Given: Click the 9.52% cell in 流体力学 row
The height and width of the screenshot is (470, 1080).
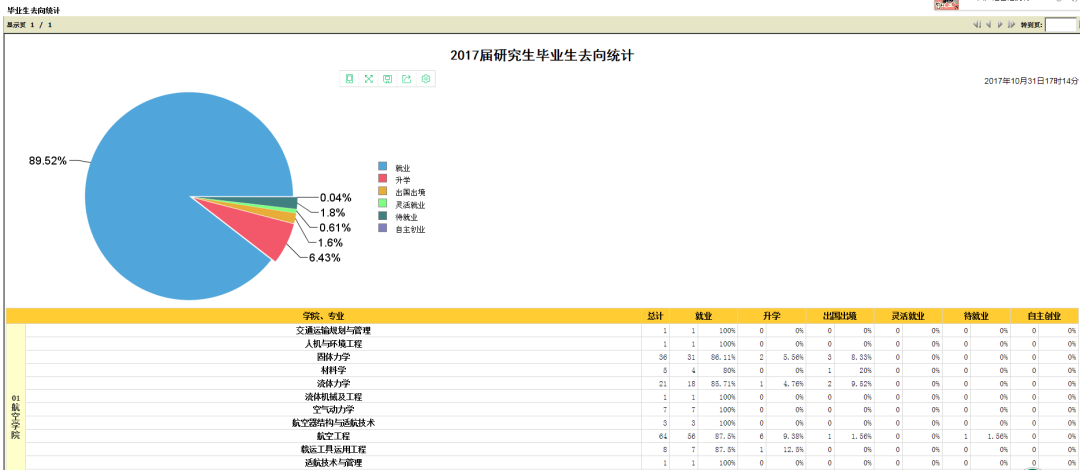Looking at the screenshot, I should tap(854, 383).
